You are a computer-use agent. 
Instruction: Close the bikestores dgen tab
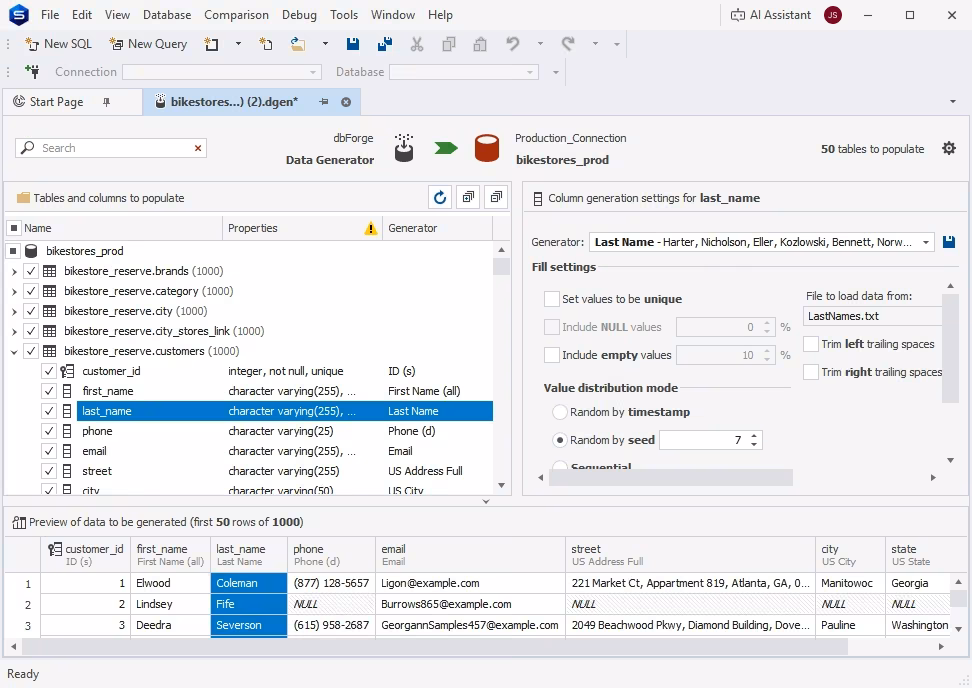pos(346,102)
